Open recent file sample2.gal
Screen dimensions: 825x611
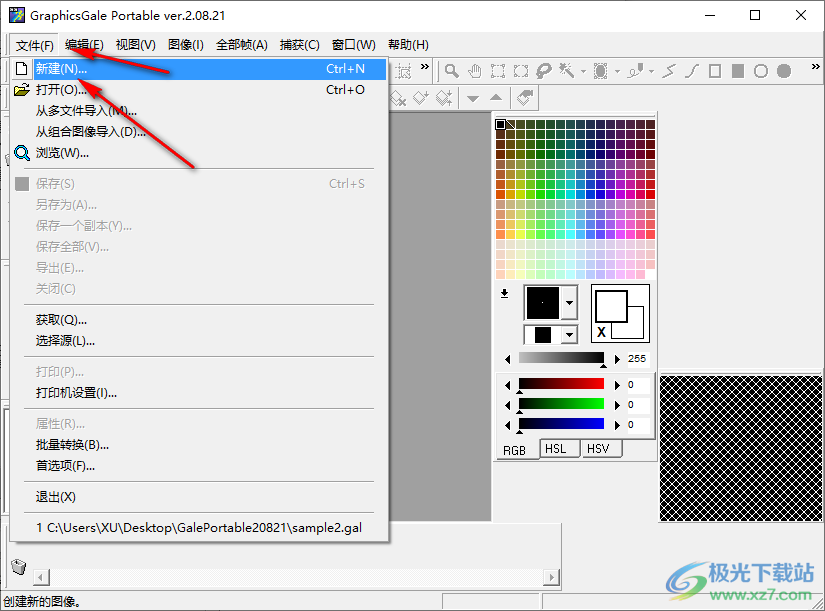click(x=199, y=528)
